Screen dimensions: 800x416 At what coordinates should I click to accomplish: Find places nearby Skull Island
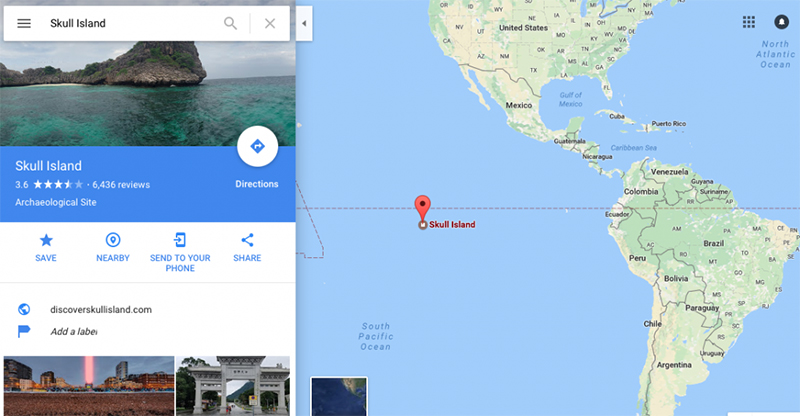pos(113,248)
